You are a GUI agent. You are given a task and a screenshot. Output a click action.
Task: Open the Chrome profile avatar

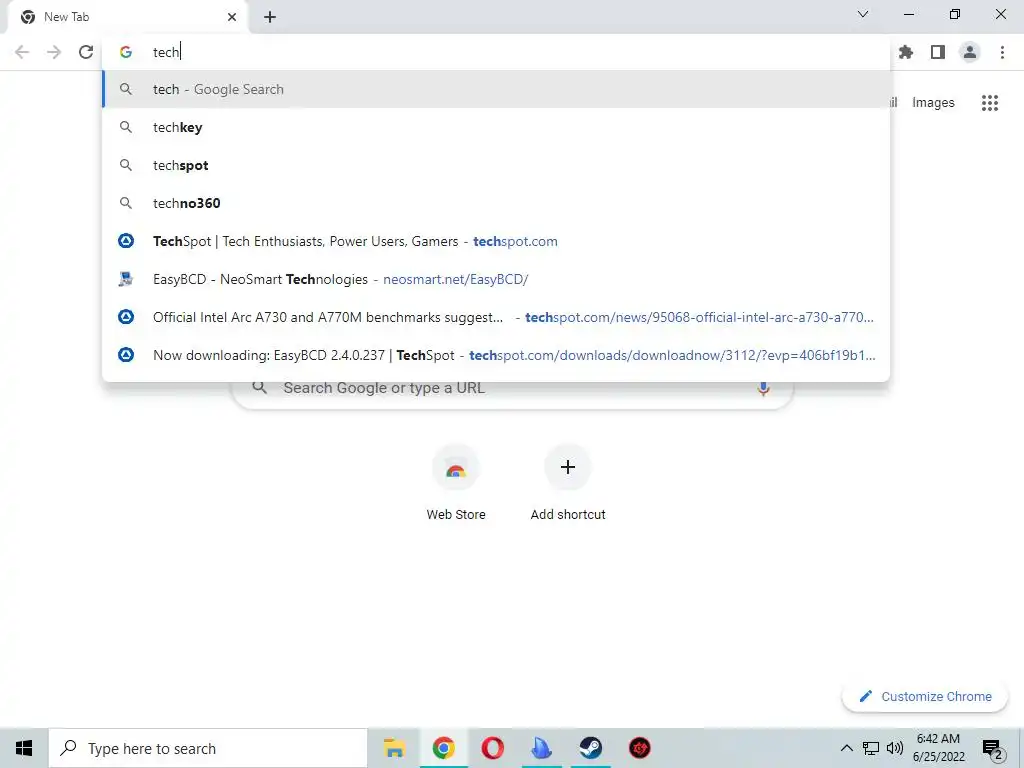click(x=970, y=52)
